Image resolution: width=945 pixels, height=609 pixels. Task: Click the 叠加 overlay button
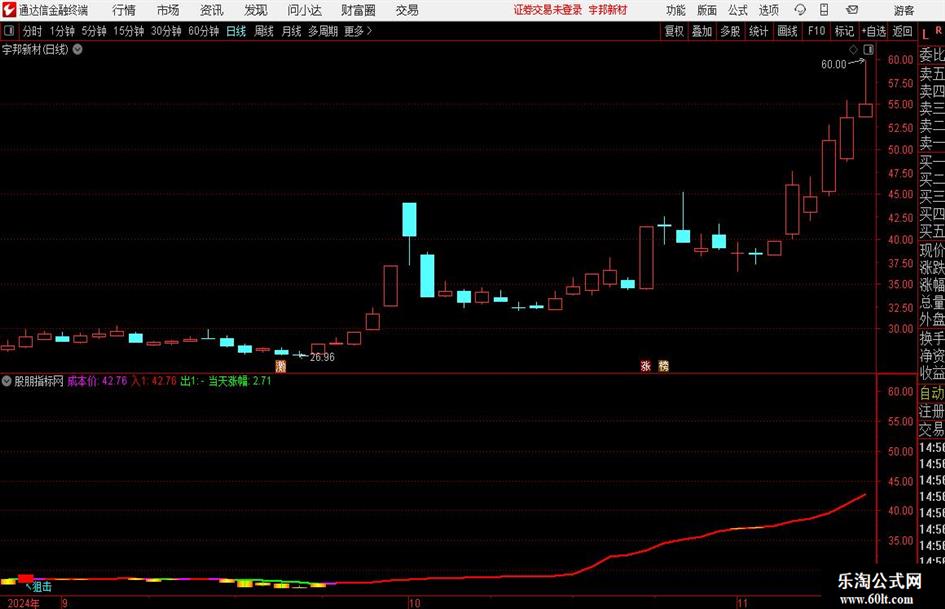[702, 31]
